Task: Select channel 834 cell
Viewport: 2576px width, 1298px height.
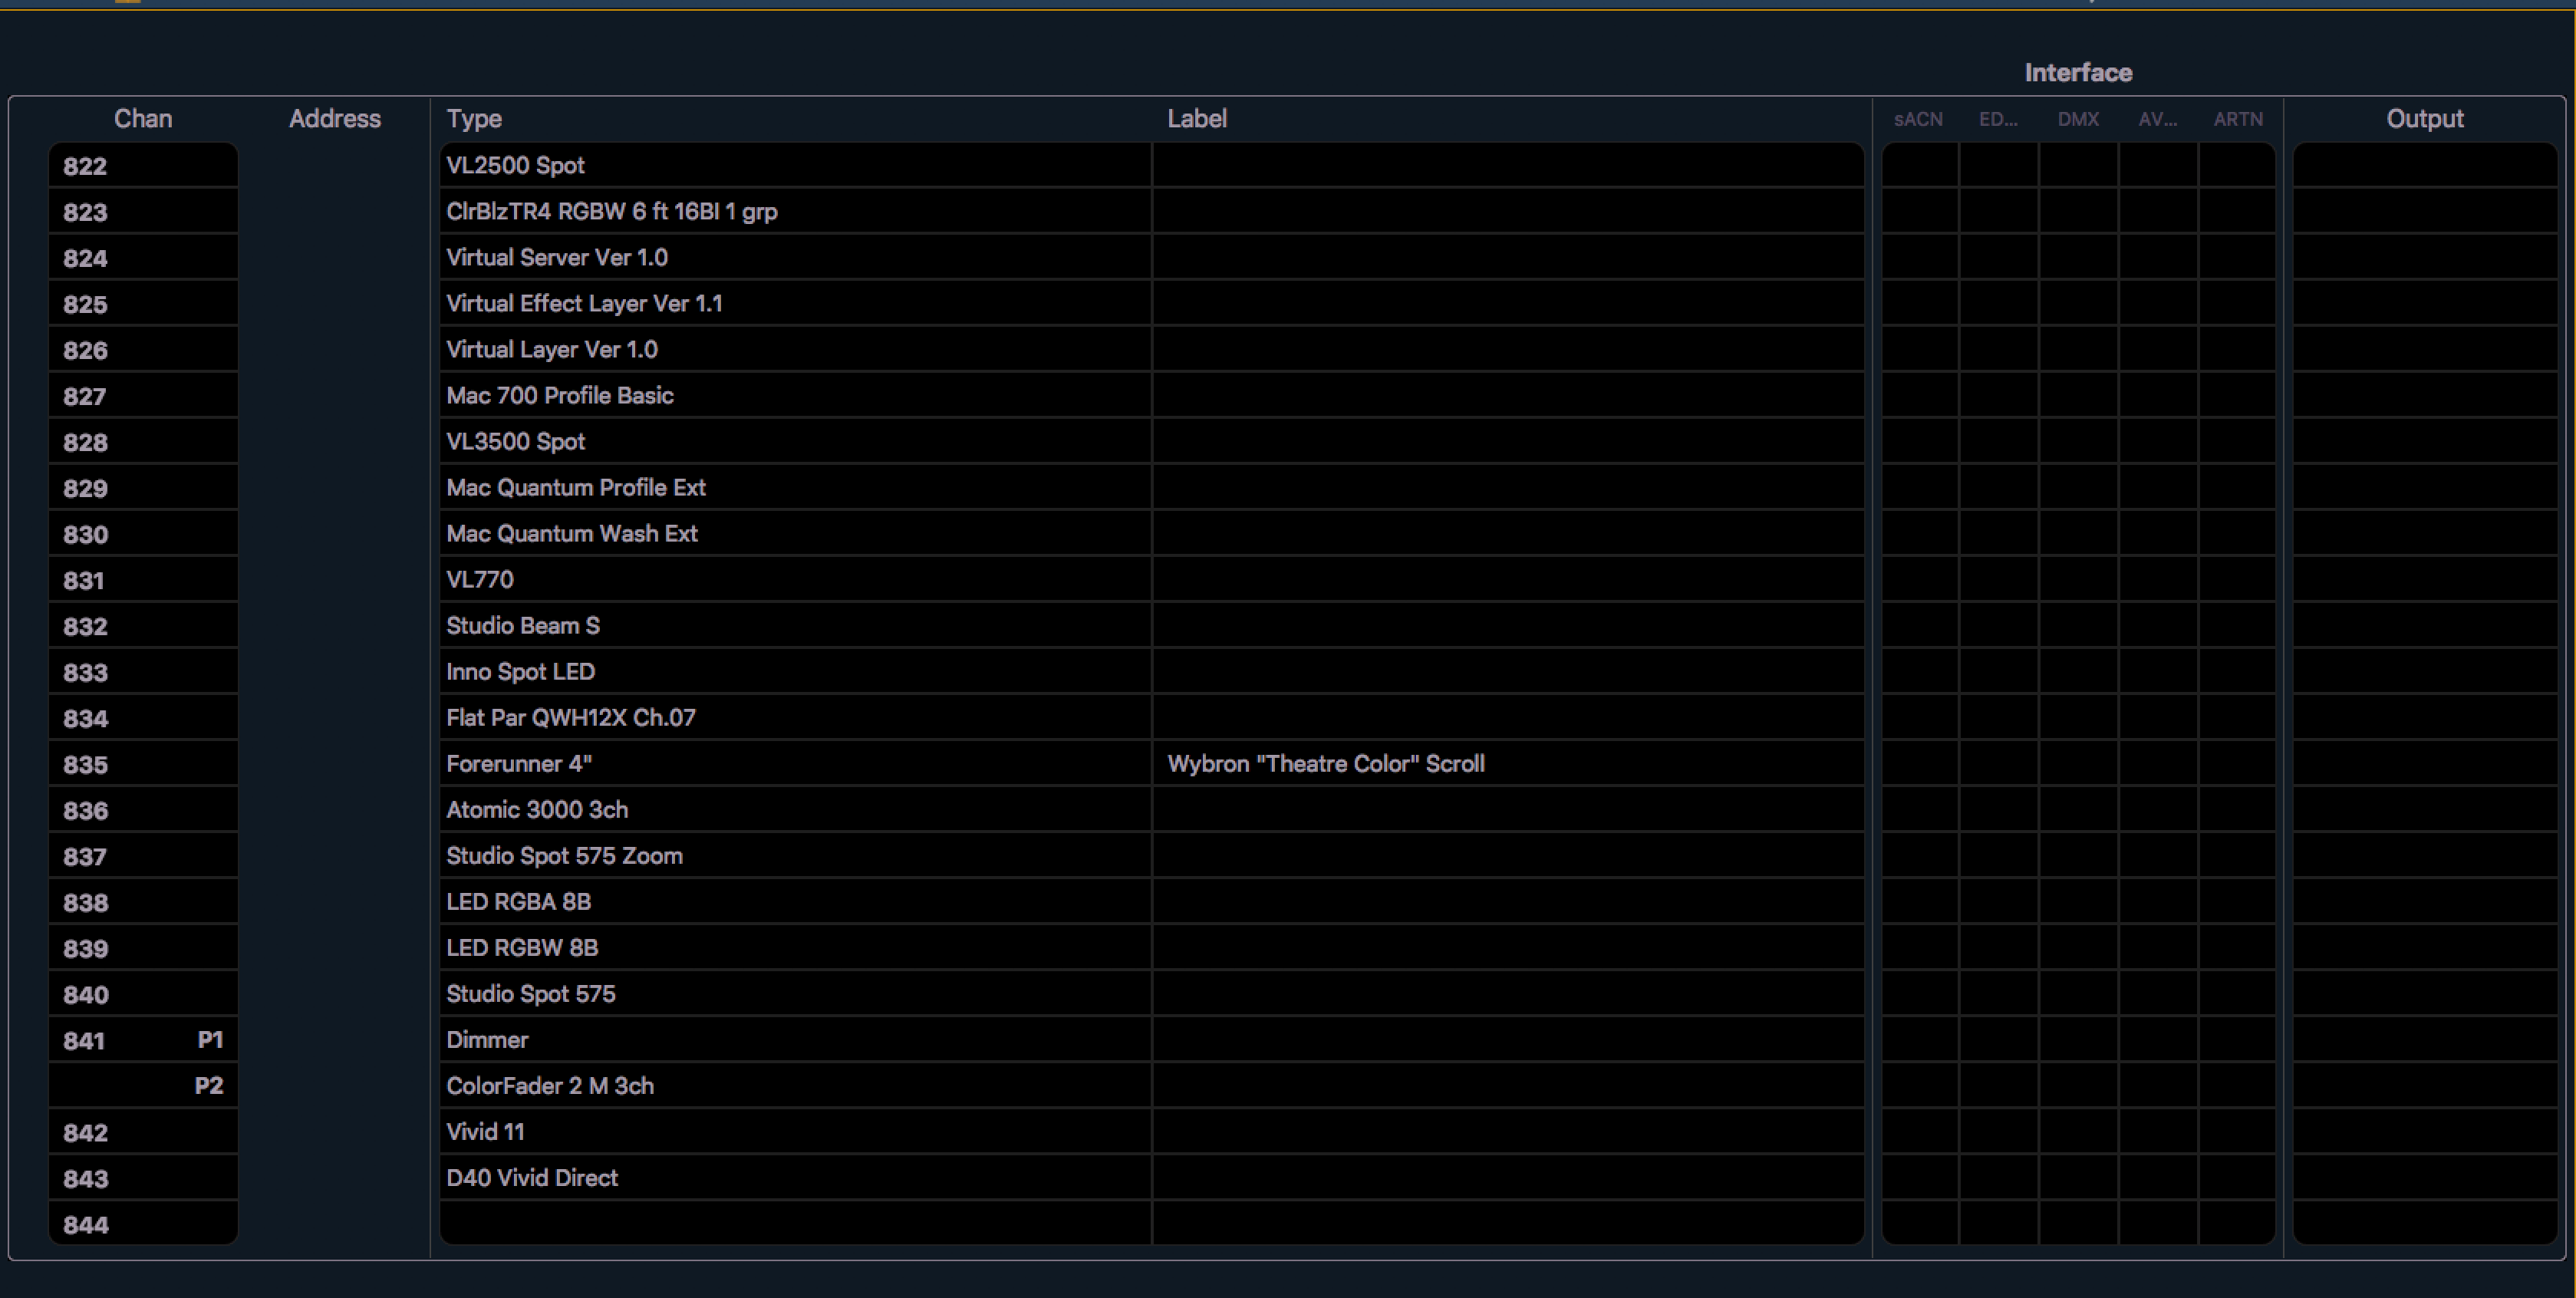Action: tap(143, 718)
